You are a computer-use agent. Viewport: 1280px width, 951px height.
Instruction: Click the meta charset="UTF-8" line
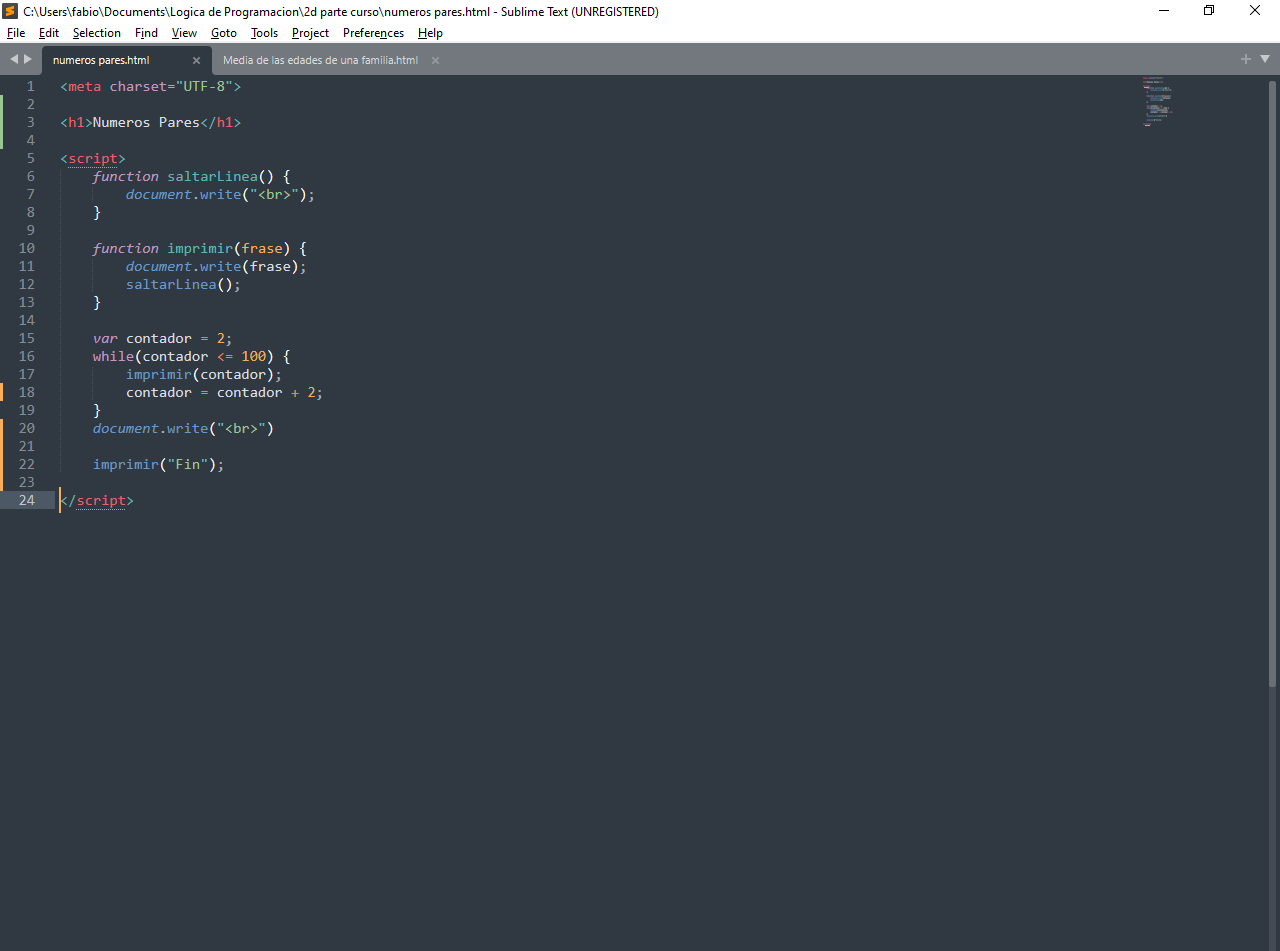click(151, 86)
